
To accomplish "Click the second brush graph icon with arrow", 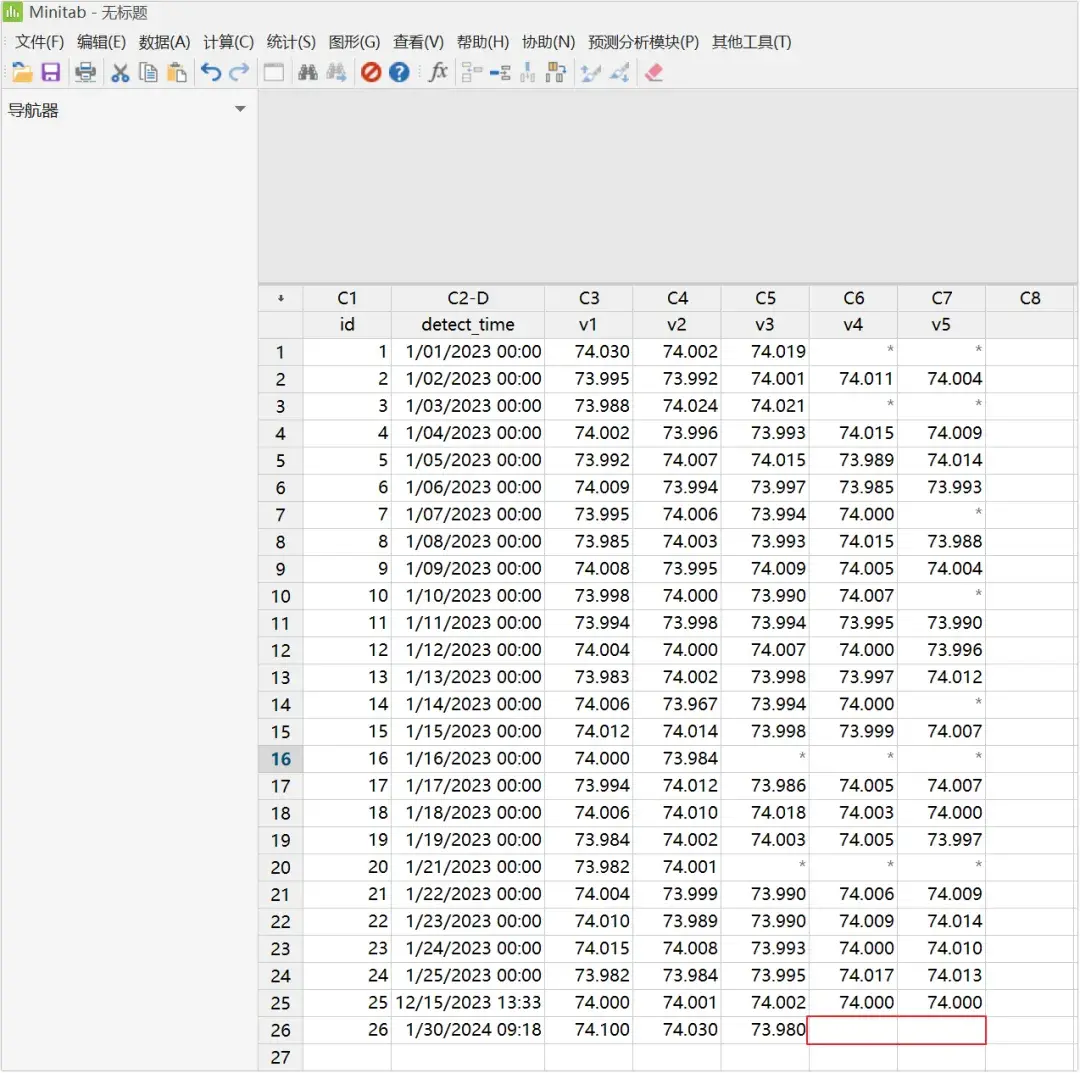I will tap(619, 72).
